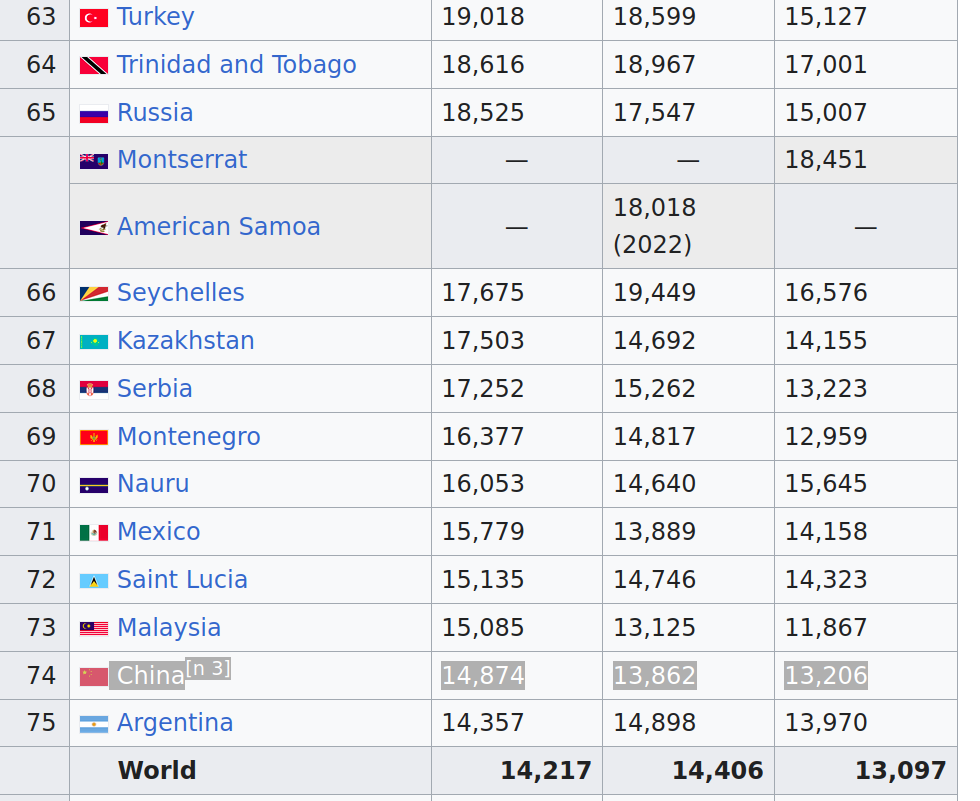Open the Malaysia link
This screenshot has height=801, width=980.
click(x=169, y=628)
